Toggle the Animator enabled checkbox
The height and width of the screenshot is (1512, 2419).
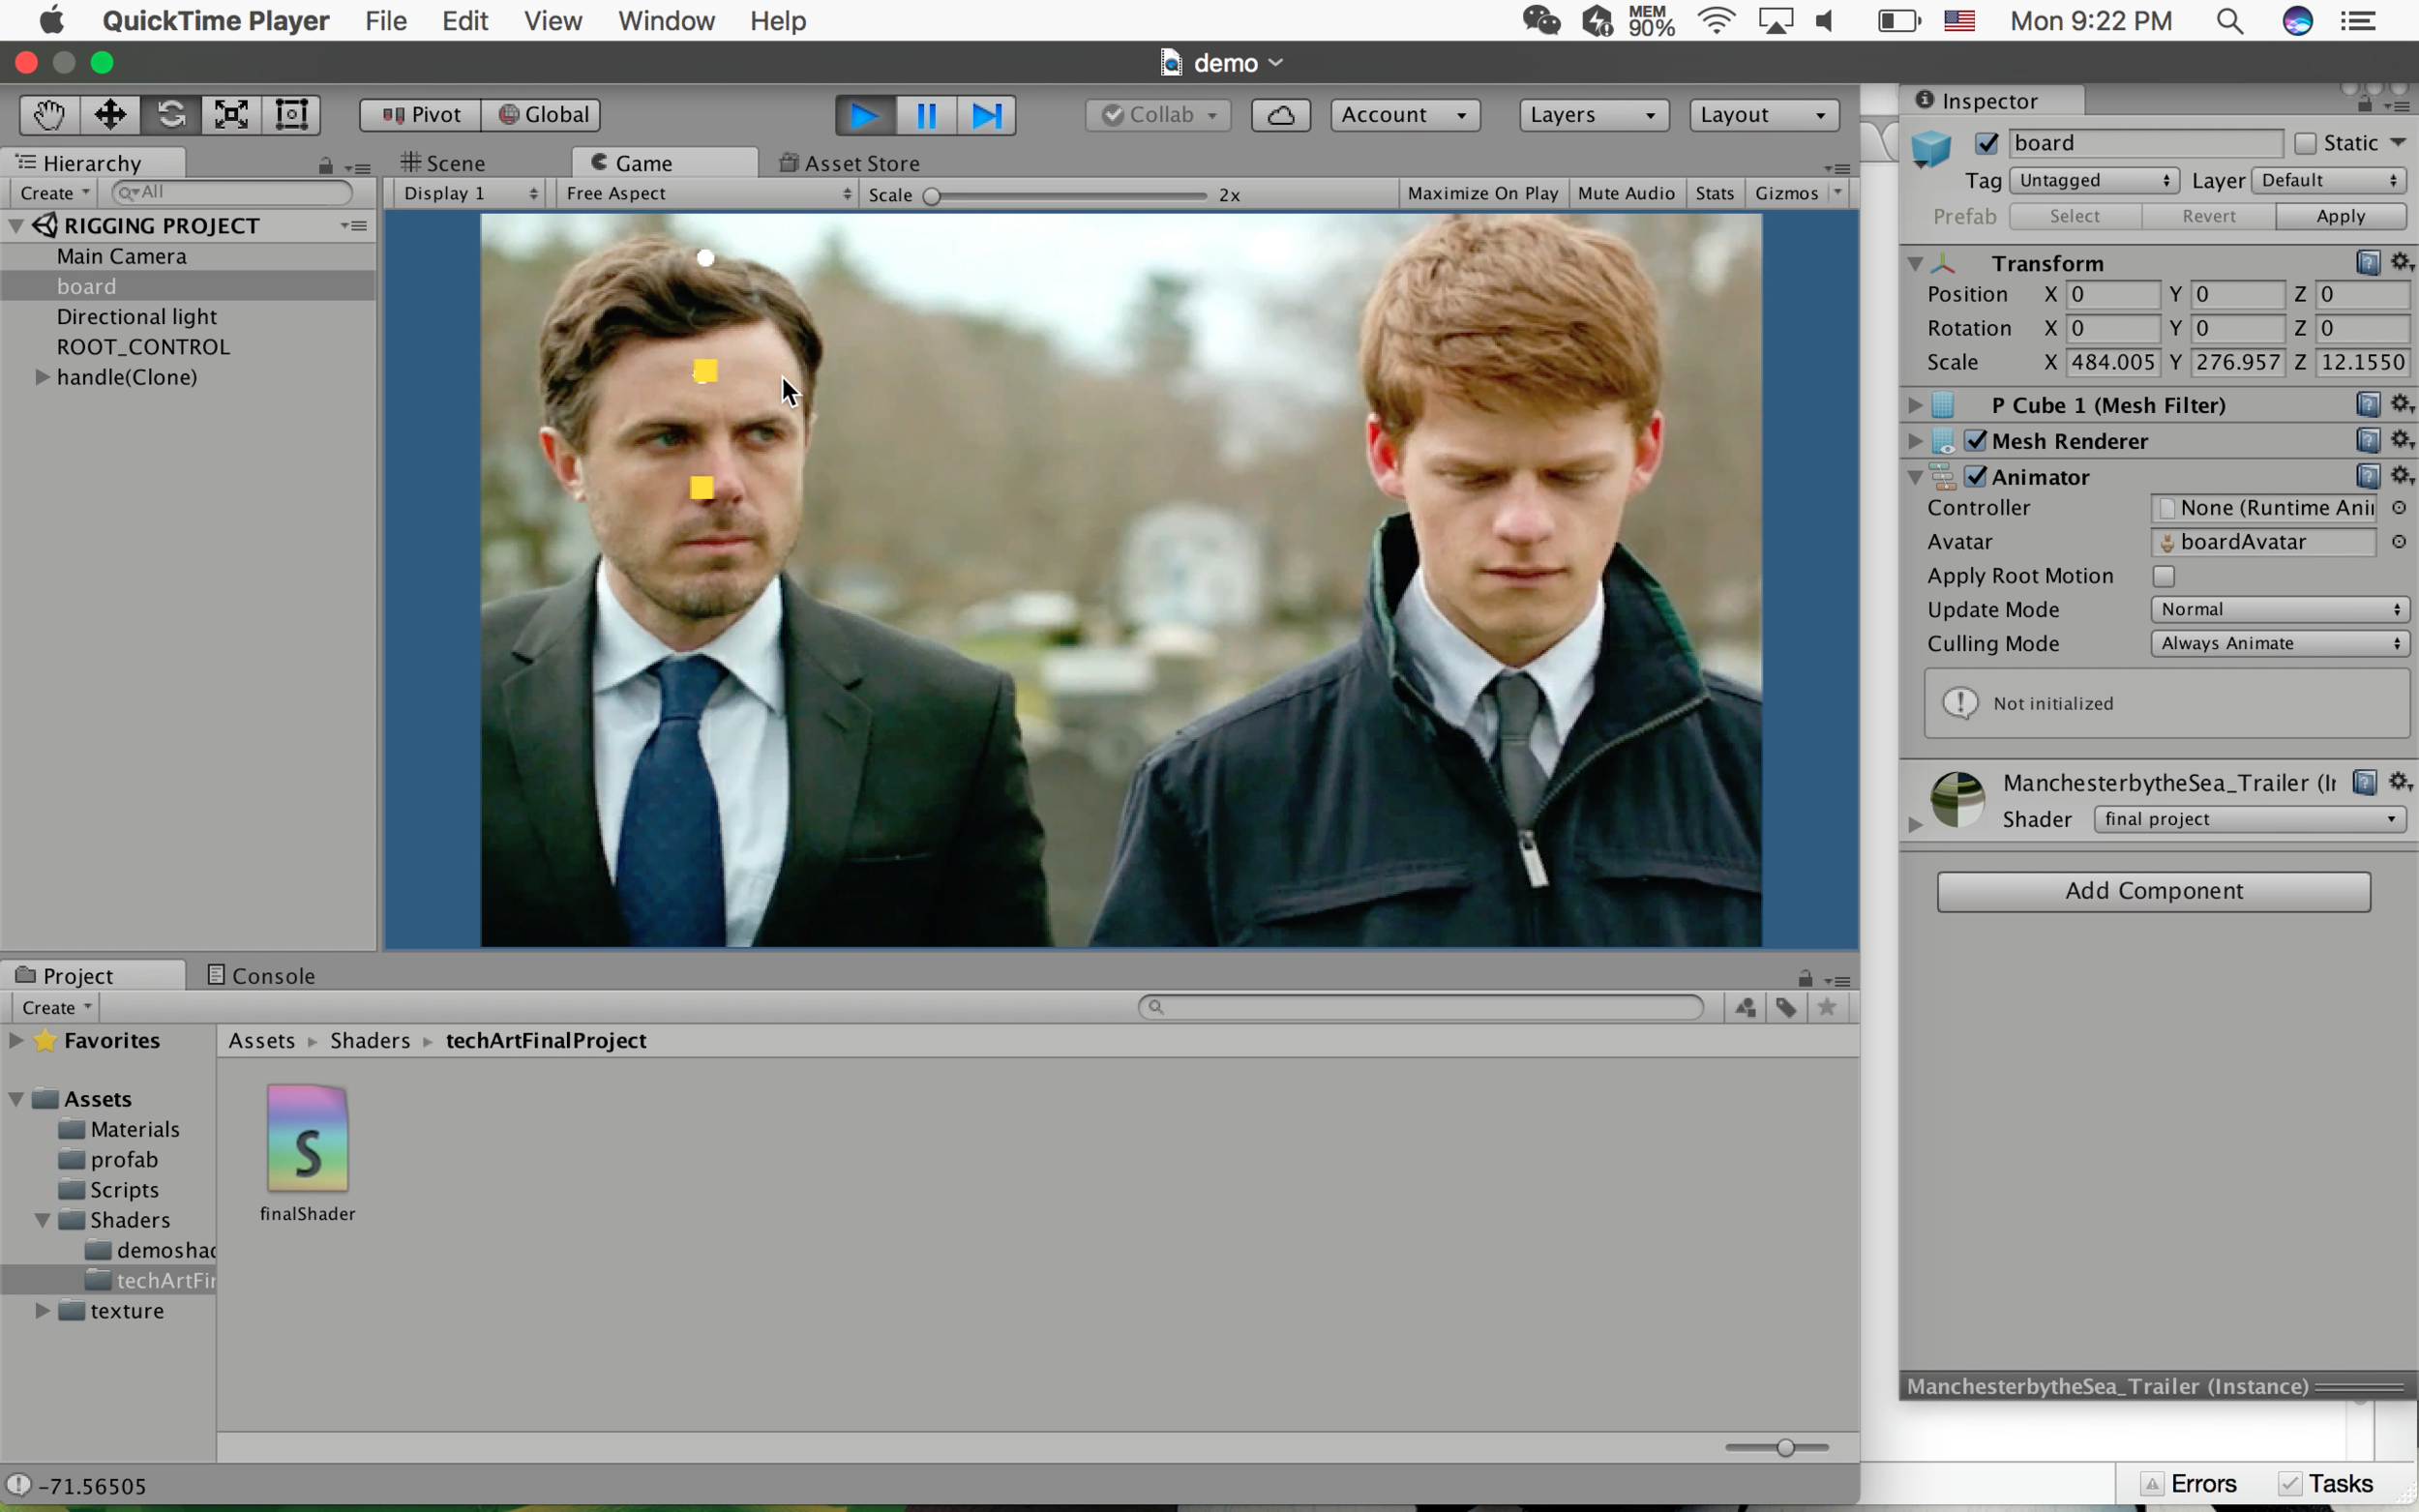pos(1976,476)
